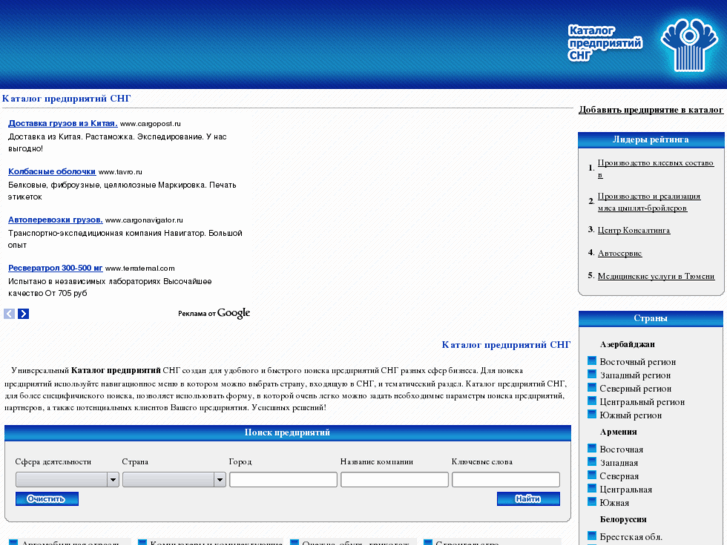Image resolution: width=727 pixels, height=545 pixels.
Task: Open ad 'Колбасные оболочки'
Action: [x=52, y=172]
